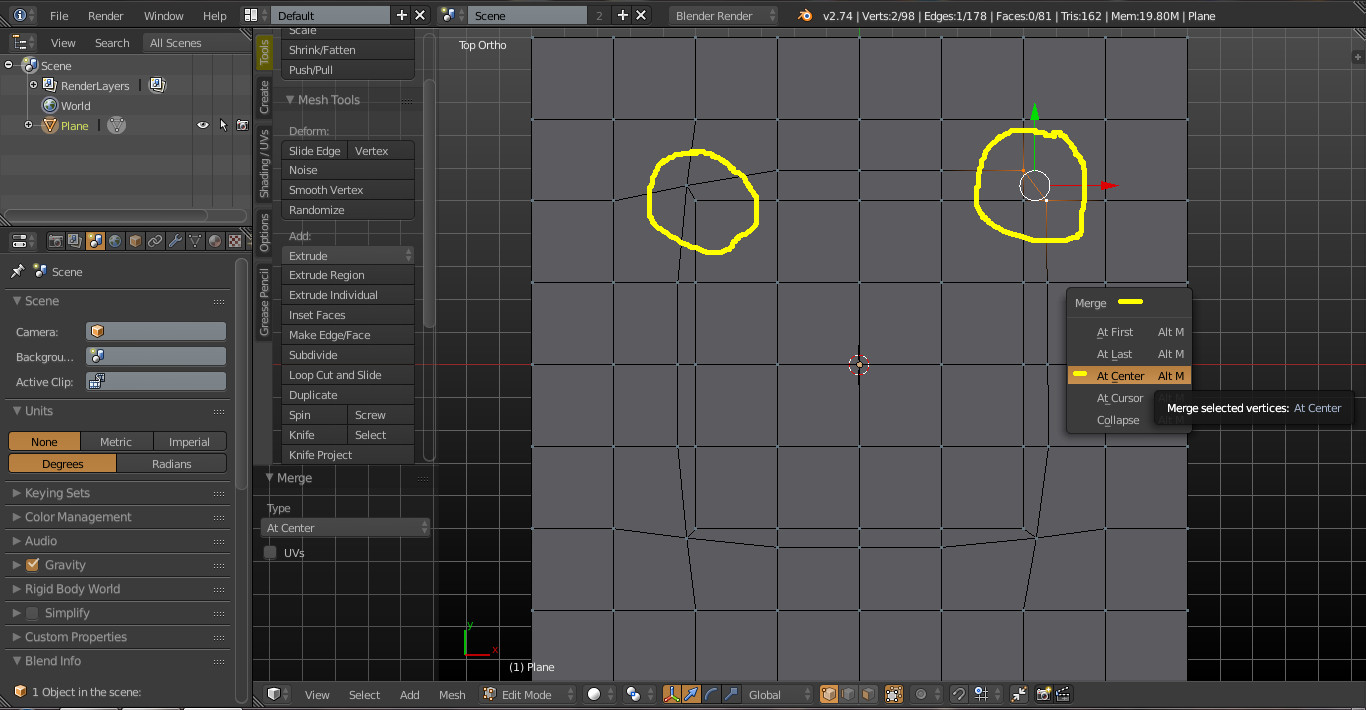The width and height of the screenshot is (1366, 710).
Task: Open the Mesh Data properties tab (triangle icon)
Action: tap(195, 241)
